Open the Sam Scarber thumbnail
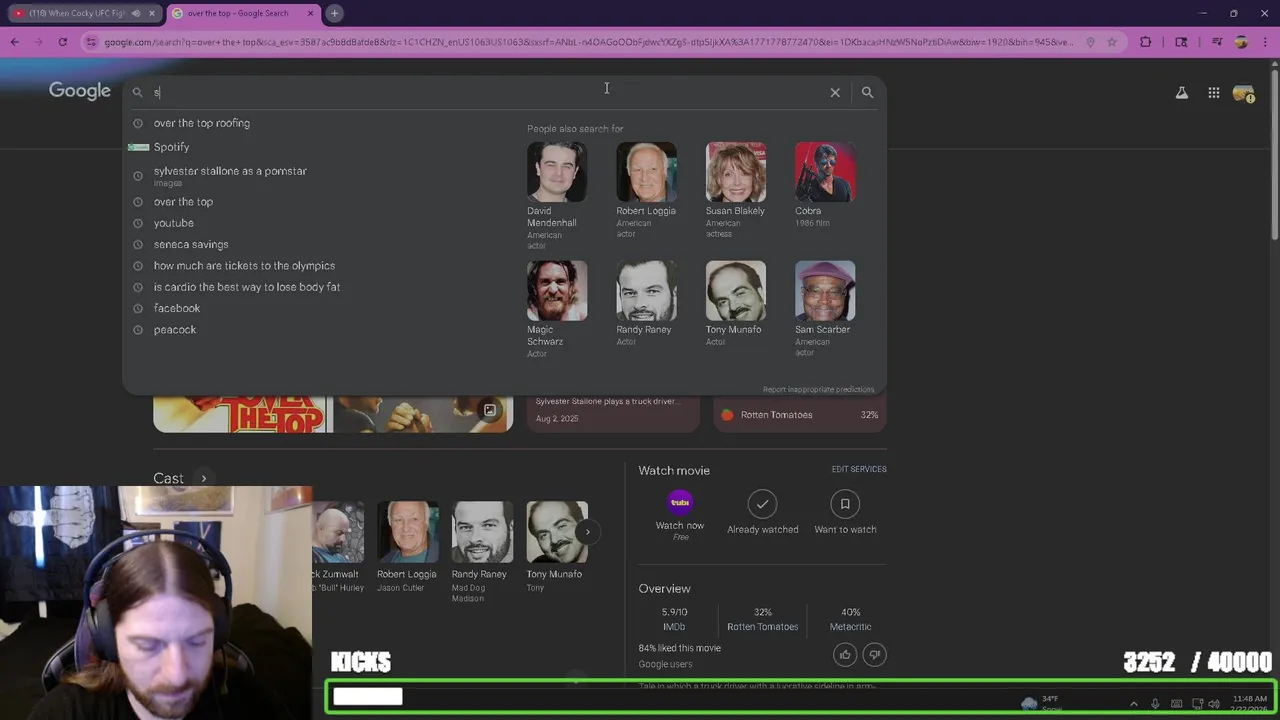1280x720 pixels. coord(825,291)
